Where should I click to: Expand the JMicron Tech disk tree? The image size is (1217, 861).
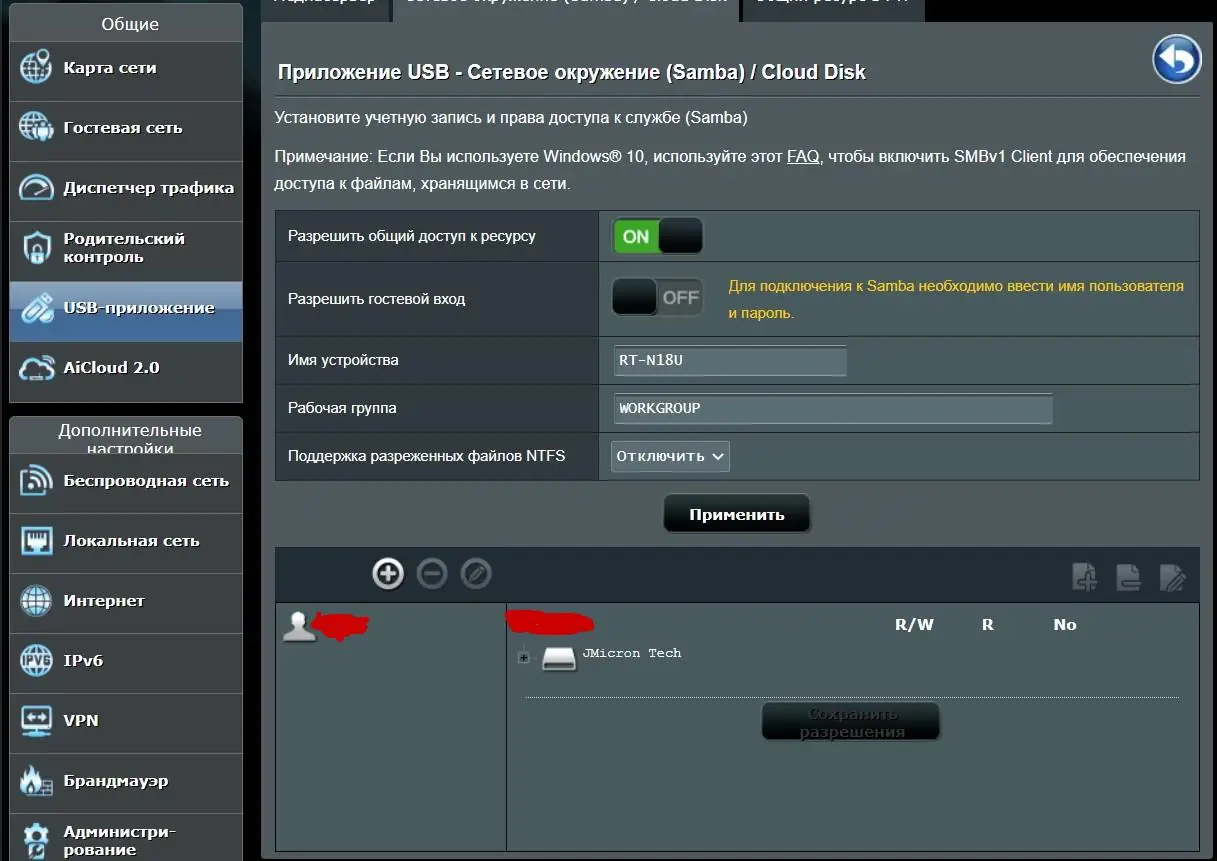tap(523, 658)
